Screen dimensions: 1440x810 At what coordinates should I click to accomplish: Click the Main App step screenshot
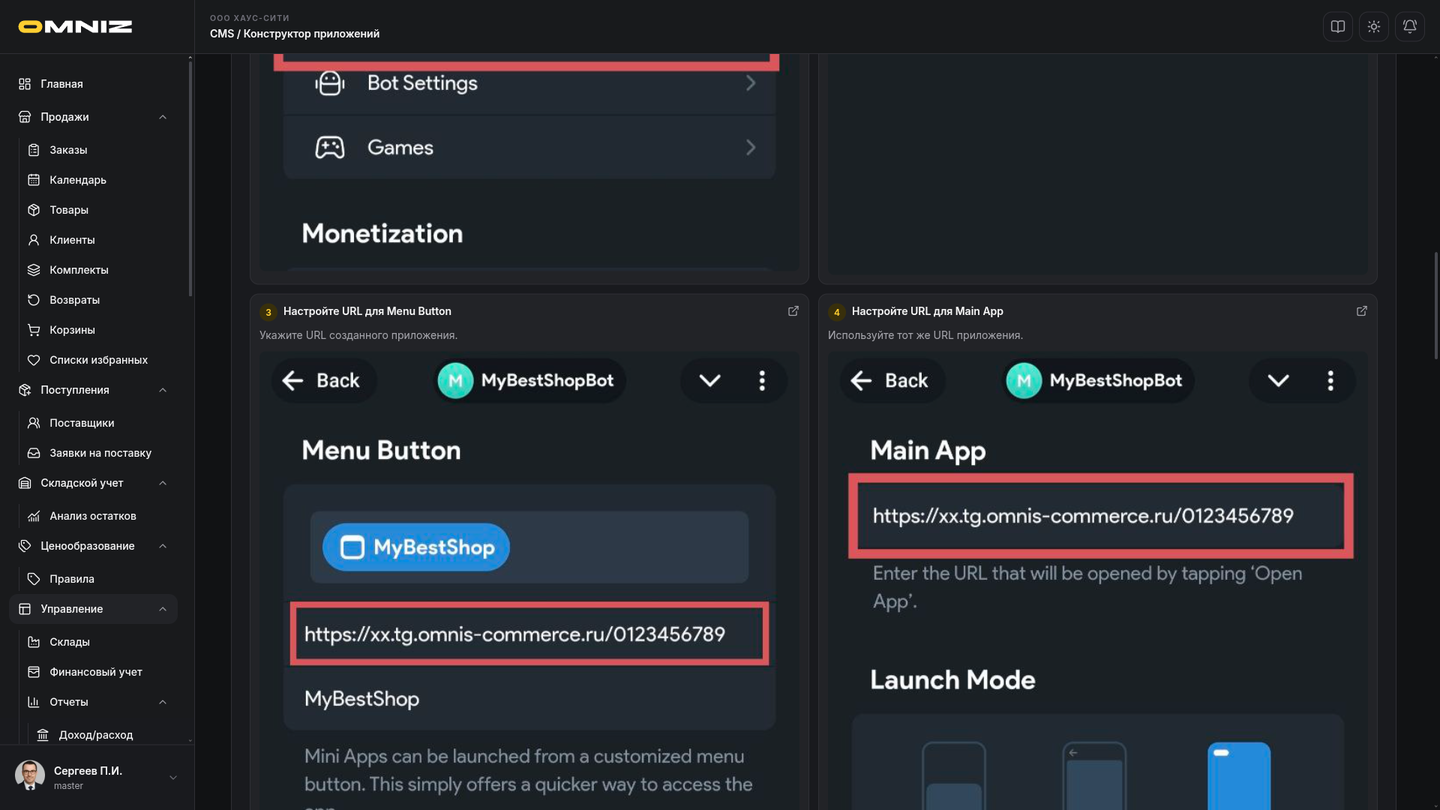[x=1098, y=580]
